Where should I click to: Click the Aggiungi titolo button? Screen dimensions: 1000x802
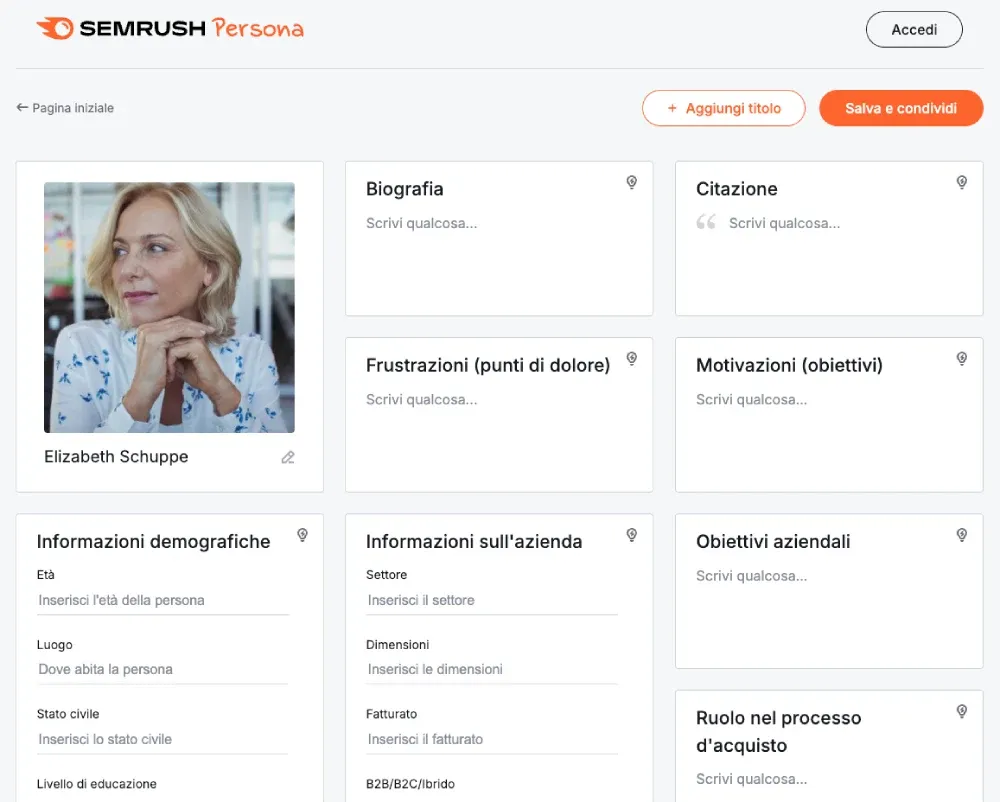(724, 108)
